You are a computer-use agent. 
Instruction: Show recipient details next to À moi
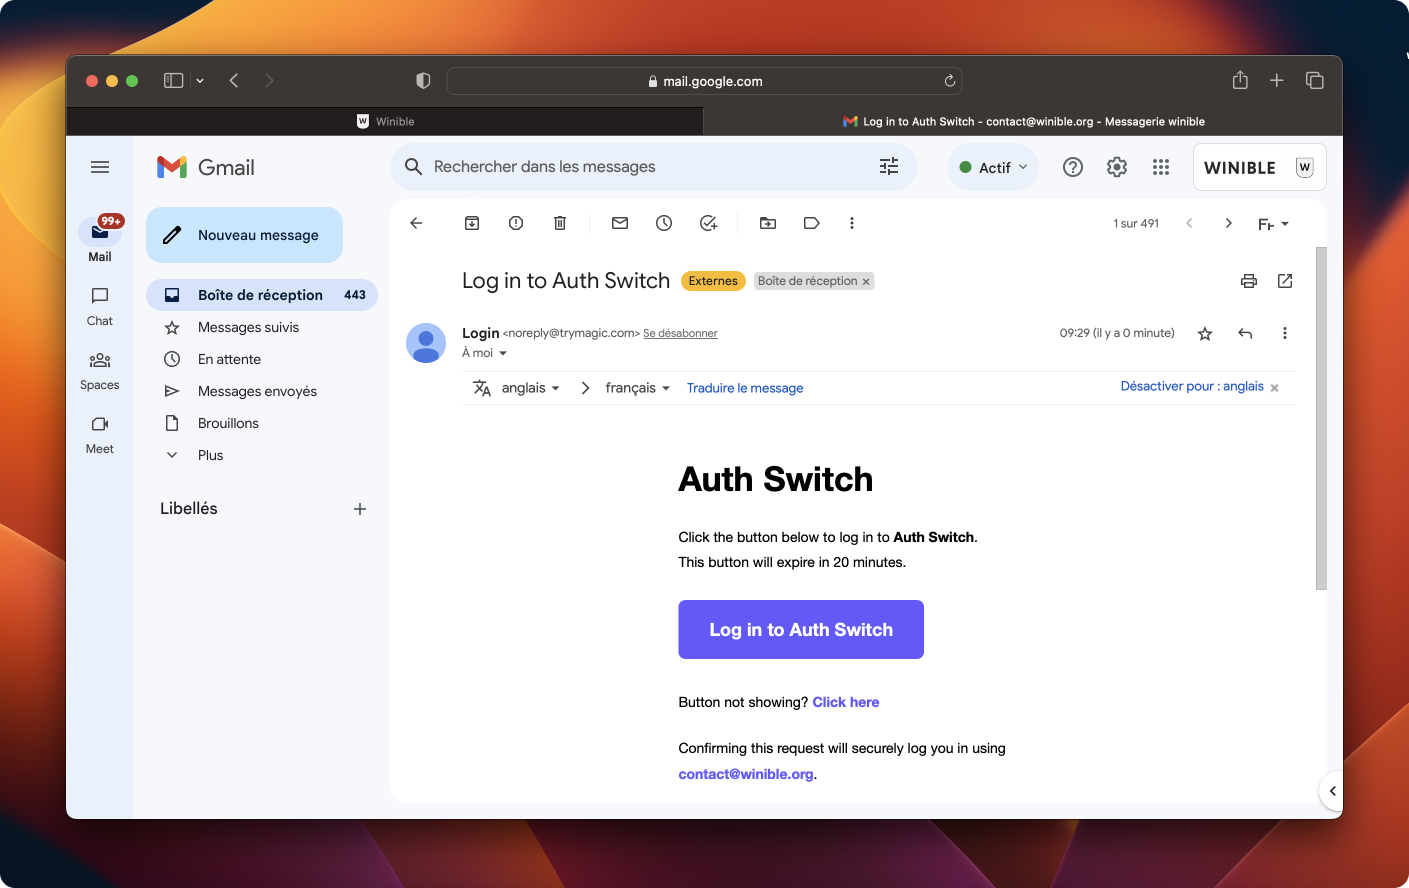503,353
